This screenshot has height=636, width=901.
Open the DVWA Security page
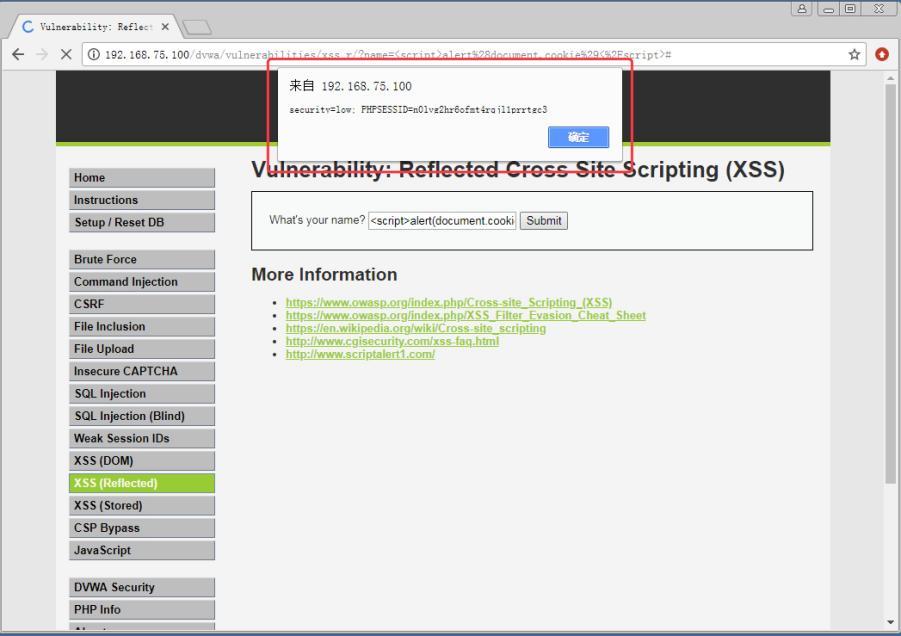pyautogui.click(x=141, y=587)
